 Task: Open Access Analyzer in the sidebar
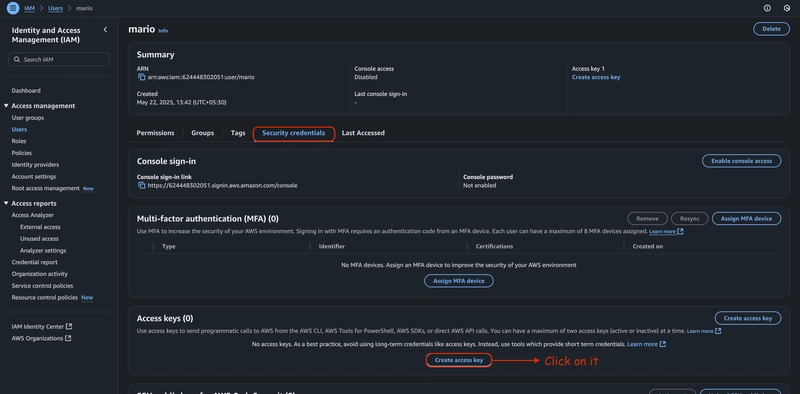click(33, 215)
